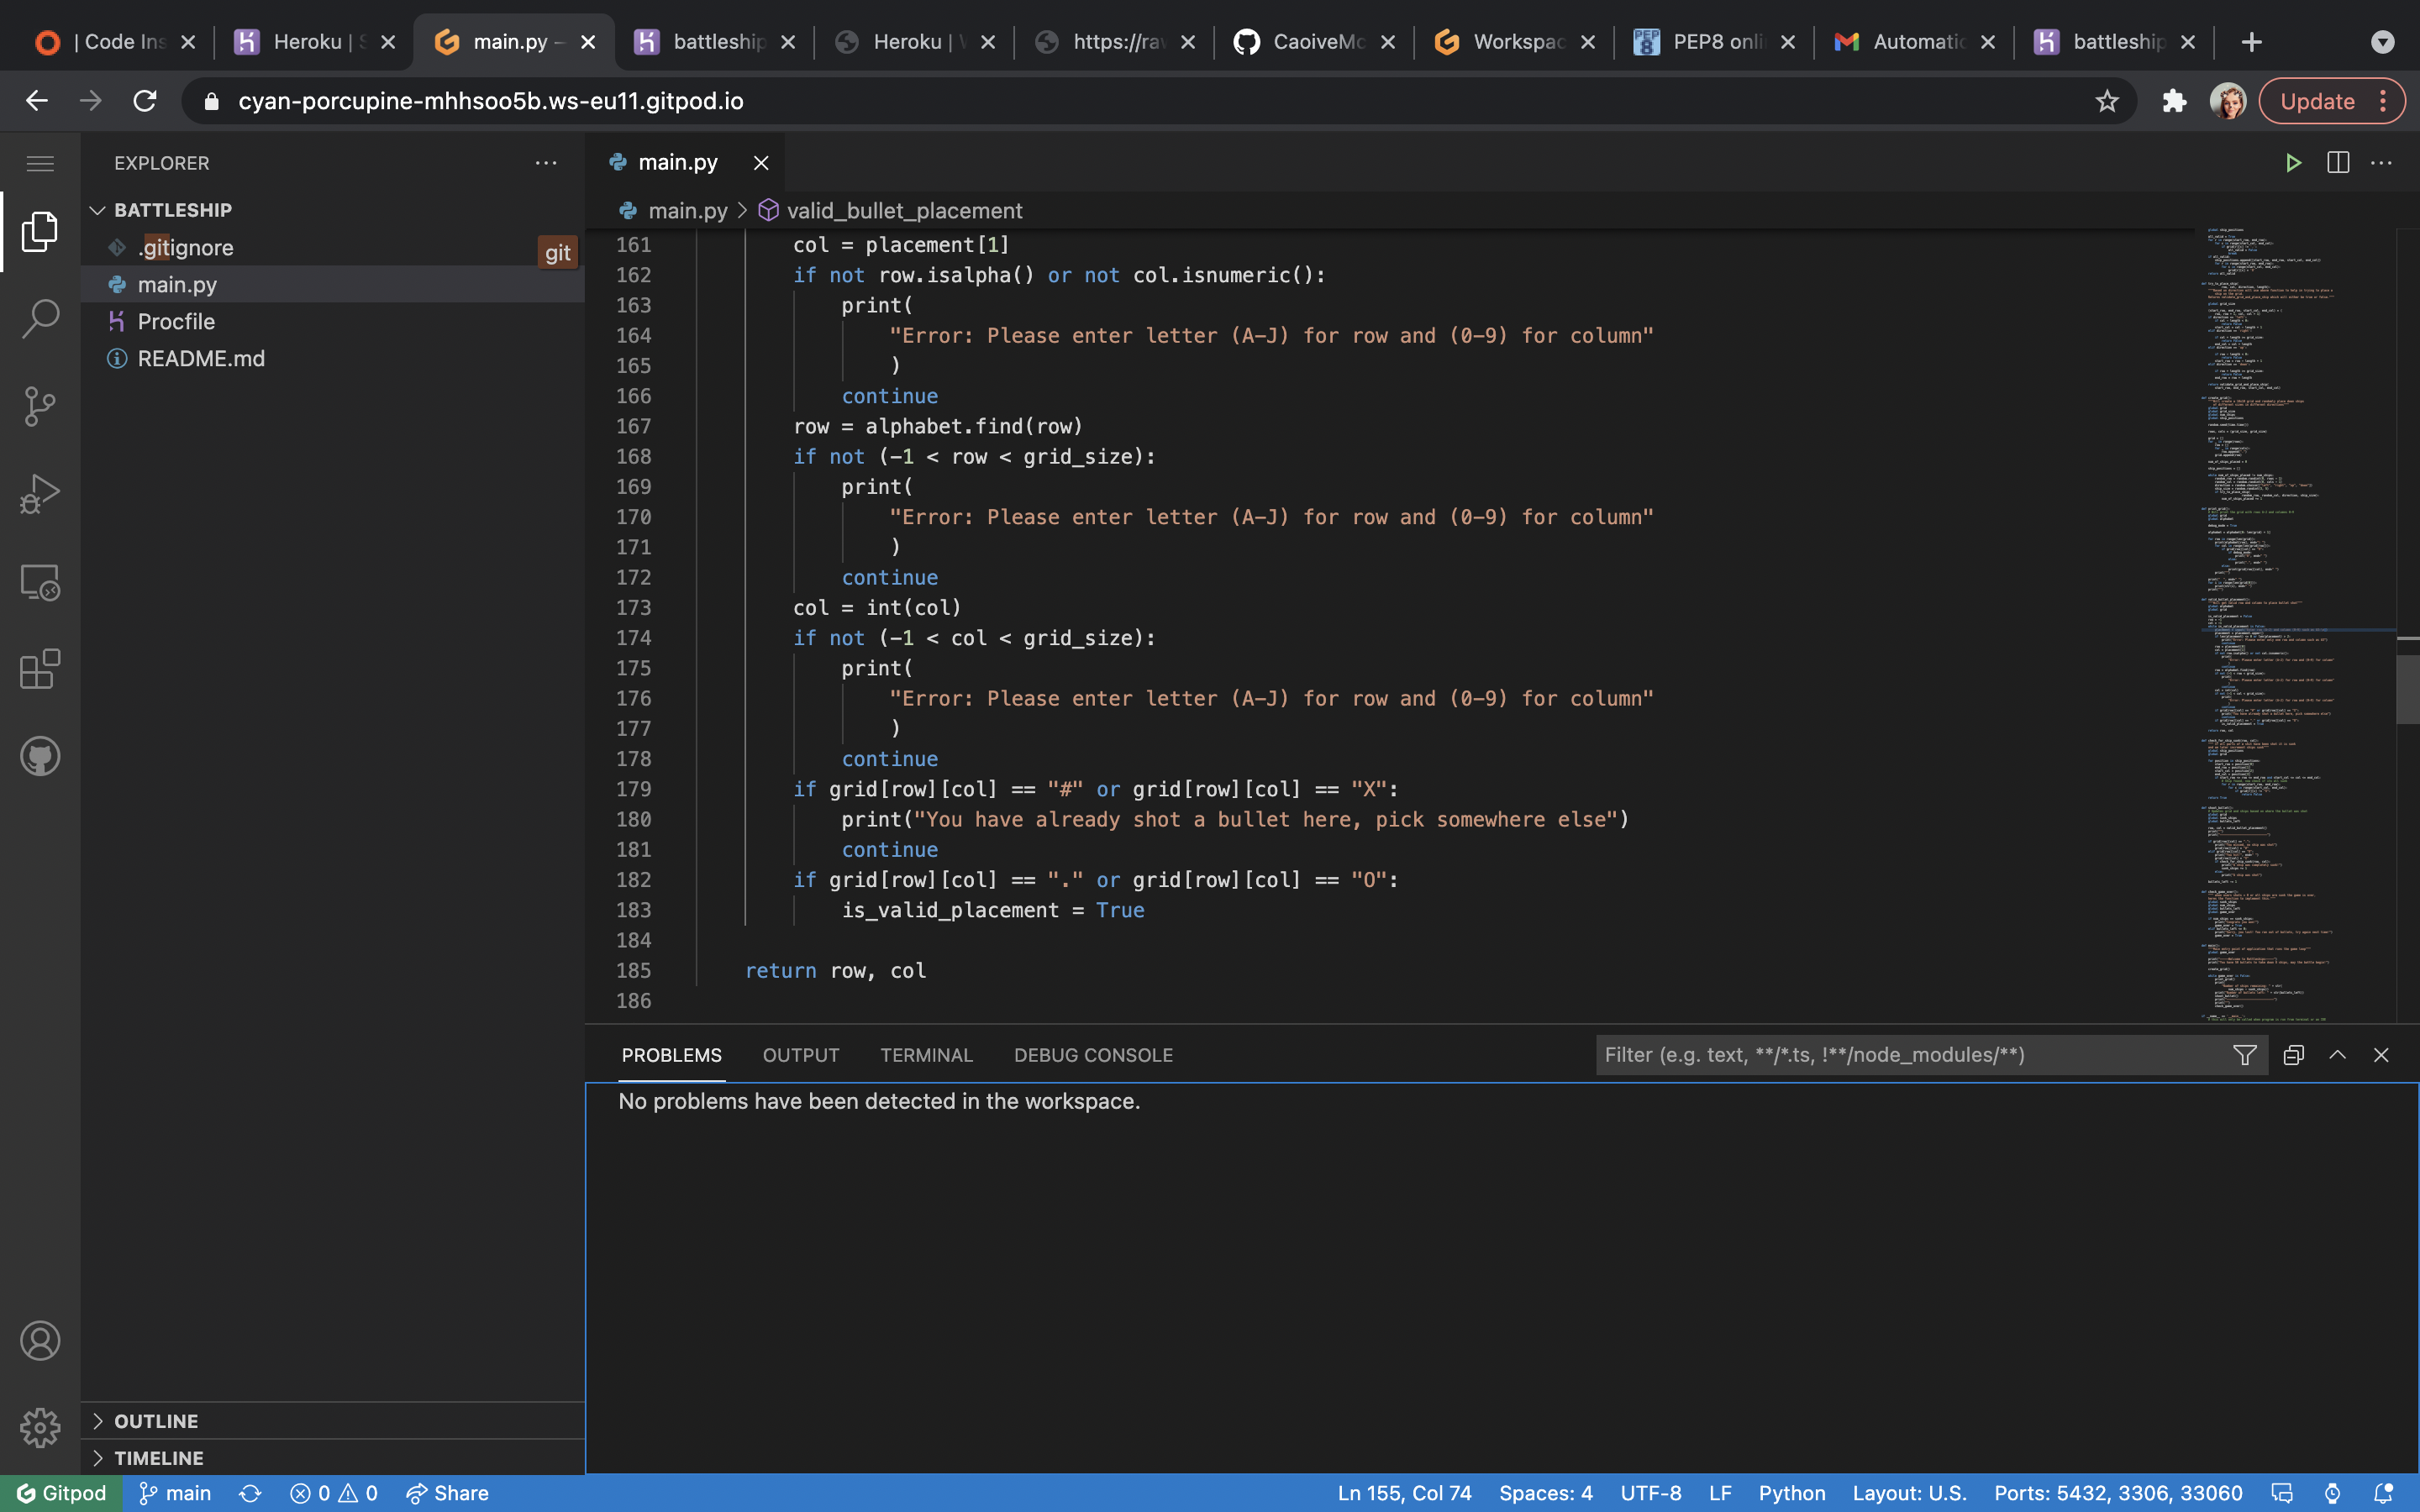Expand the TIMELINE section
Image resolution: width=2420 pixels, height=1512 pixels.
(x=158, y=1458)
